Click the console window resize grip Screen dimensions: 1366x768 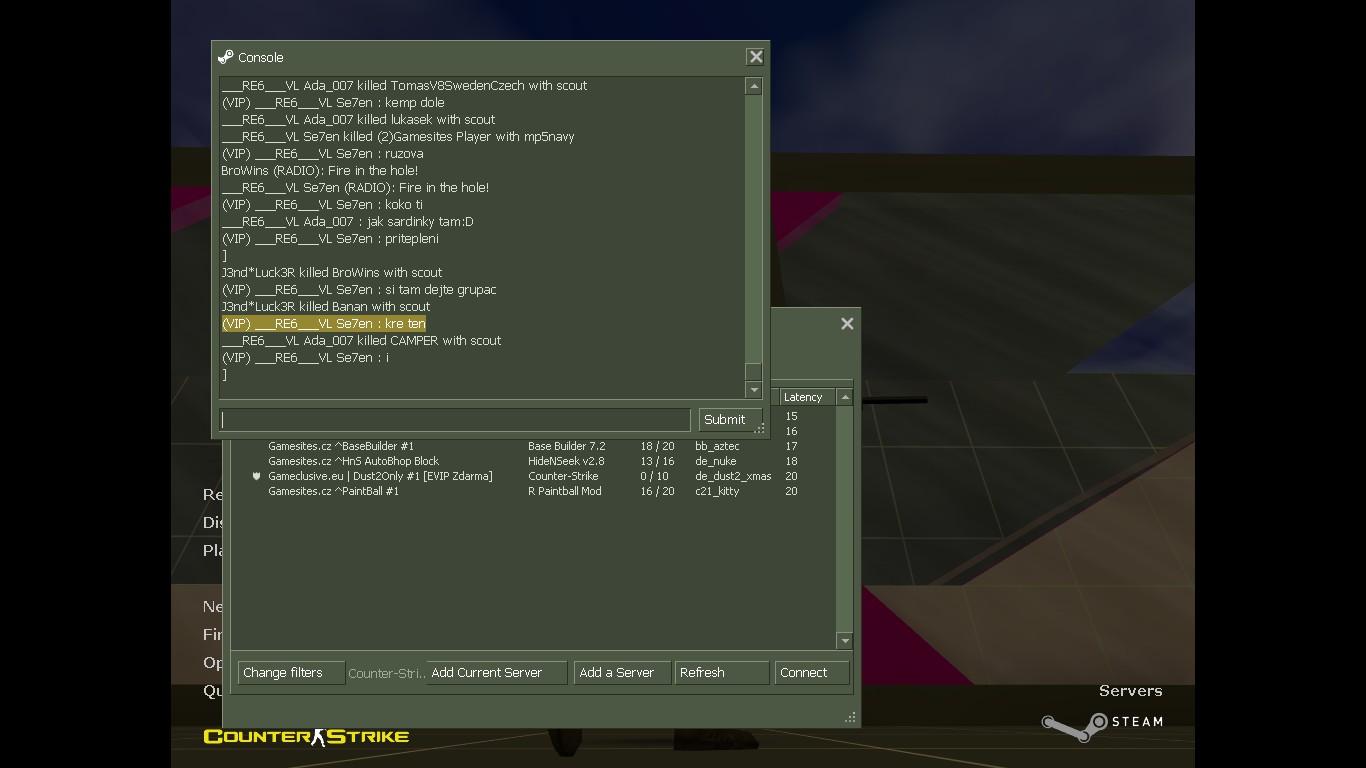[760, 429]
